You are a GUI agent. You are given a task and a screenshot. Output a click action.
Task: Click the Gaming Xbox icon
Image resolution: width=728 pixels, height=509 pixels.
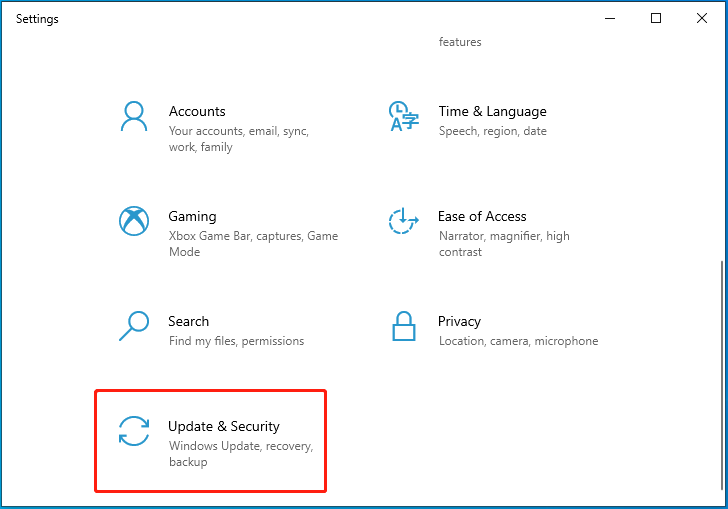pyautogui.click(x=134, y=221)
